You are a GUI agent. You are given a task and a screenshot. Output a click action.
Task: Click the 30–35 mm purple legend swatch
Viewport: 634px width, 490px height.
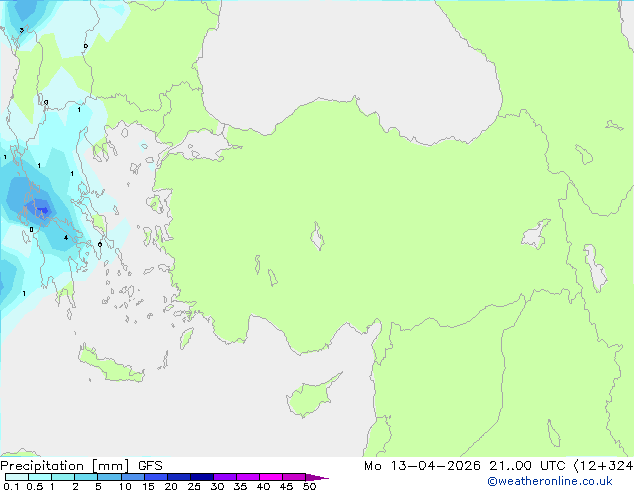225,477
